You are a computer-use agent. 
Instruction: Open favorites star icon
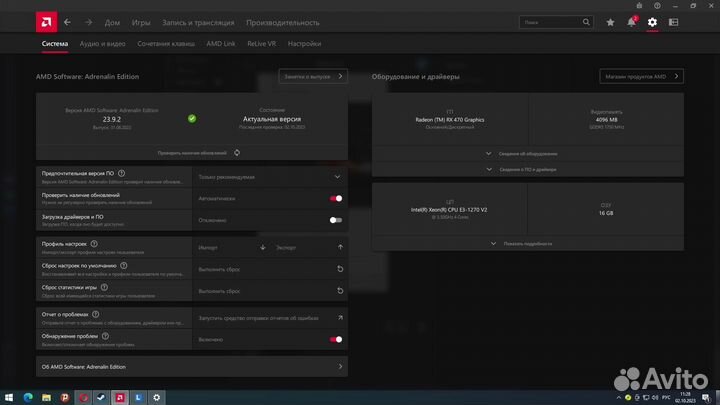tap(610, 22)
